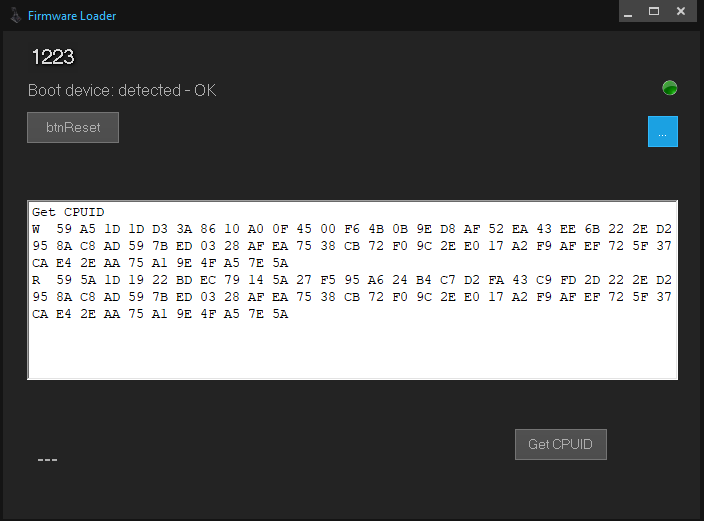
Task: Click the empty area of the log box
Action: (352, 350)
